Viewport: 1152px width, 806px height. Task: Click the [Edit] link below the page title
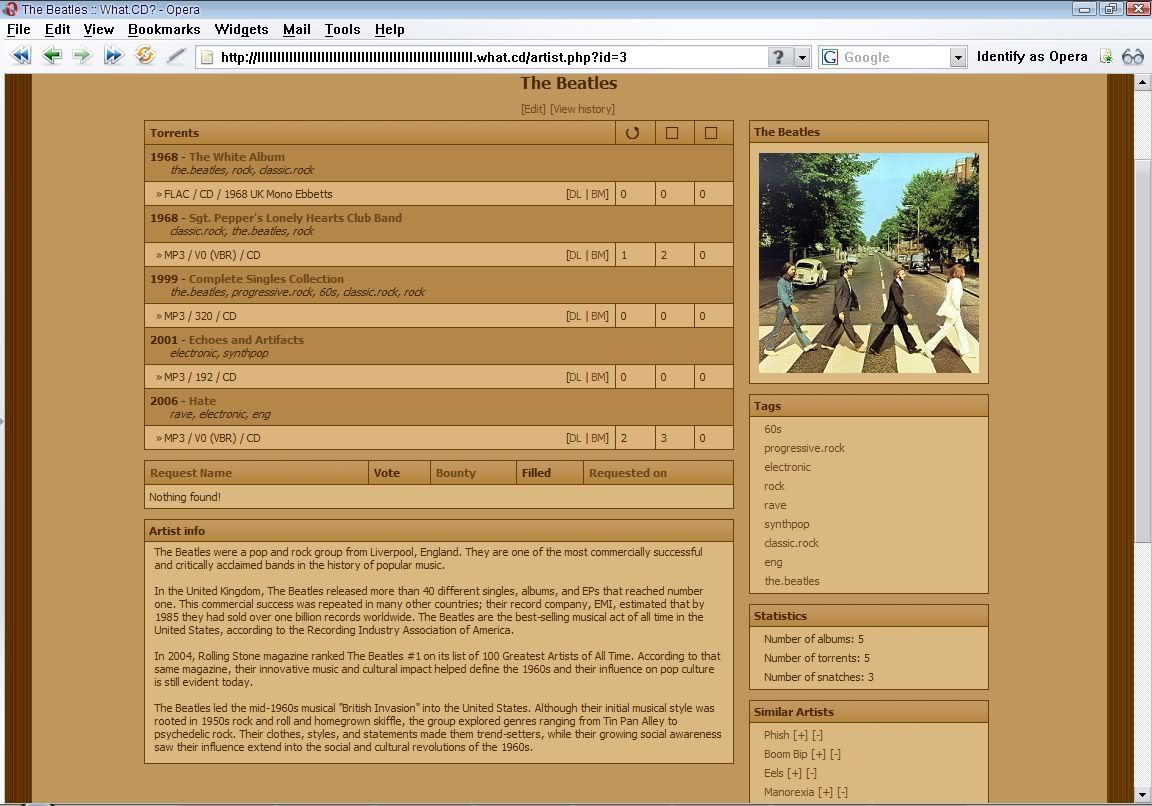tap(533, 109)
